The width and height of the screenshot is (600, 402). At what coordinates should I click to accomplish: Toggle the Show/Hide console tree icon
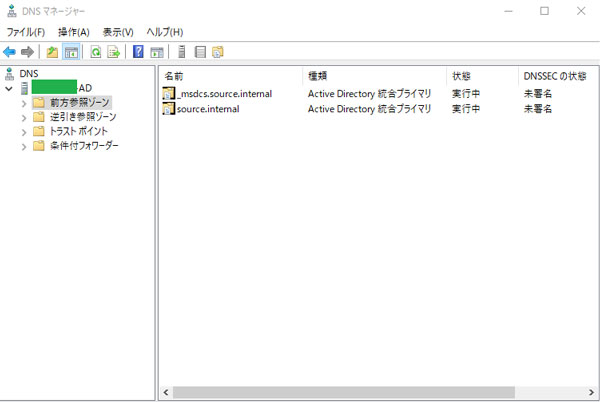coord(71,52)
